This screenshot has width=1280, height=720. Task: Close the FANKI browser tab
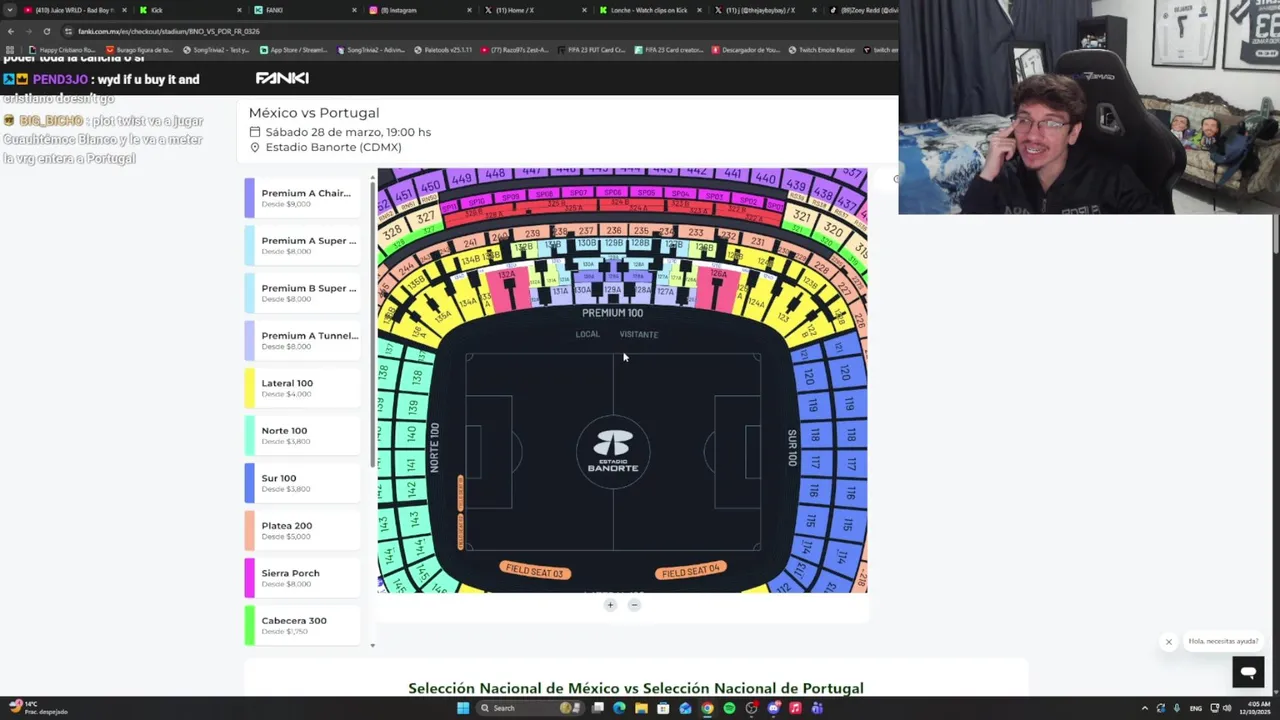354,10
